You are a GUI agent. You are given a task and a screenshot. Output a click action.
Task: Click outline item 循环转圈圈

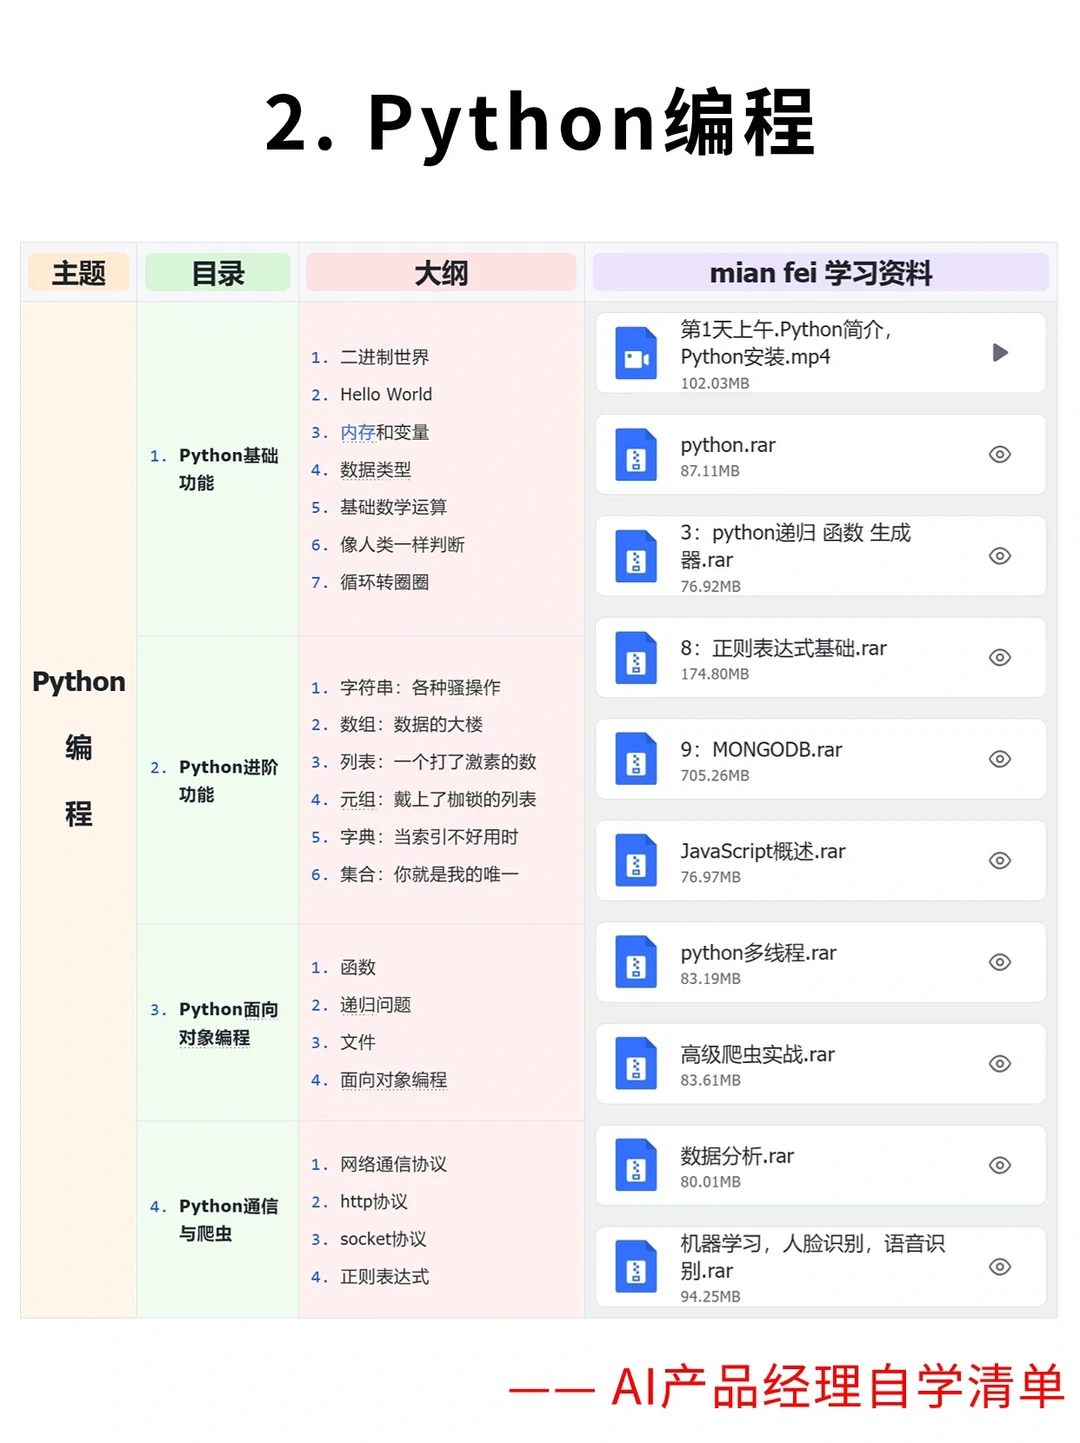click(x=384, y=582)
